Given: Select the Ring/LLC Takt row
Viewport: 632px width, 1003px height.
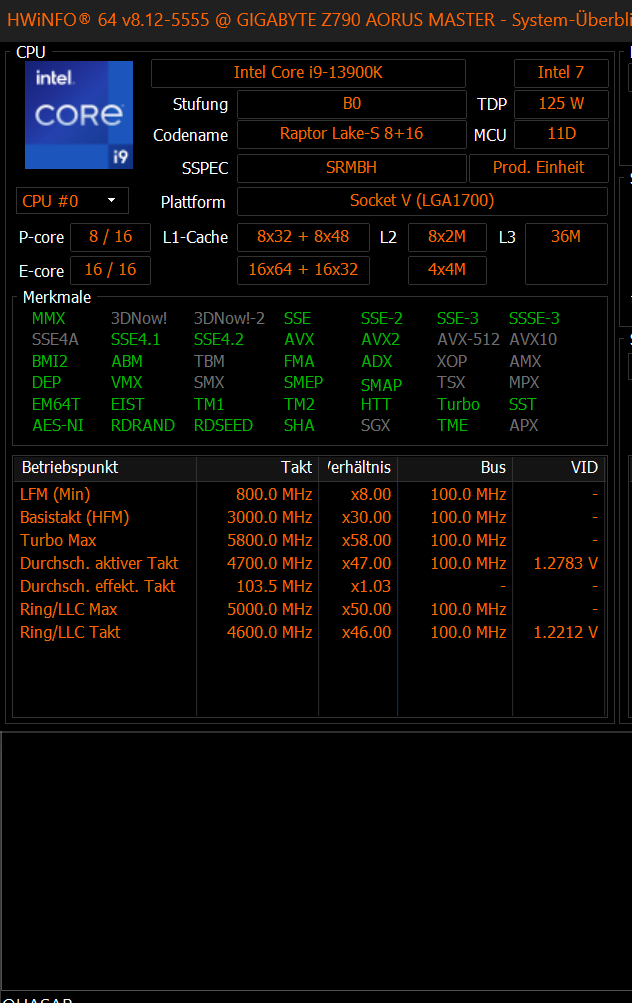Looking at the screenshot, I should click(309, 633).
